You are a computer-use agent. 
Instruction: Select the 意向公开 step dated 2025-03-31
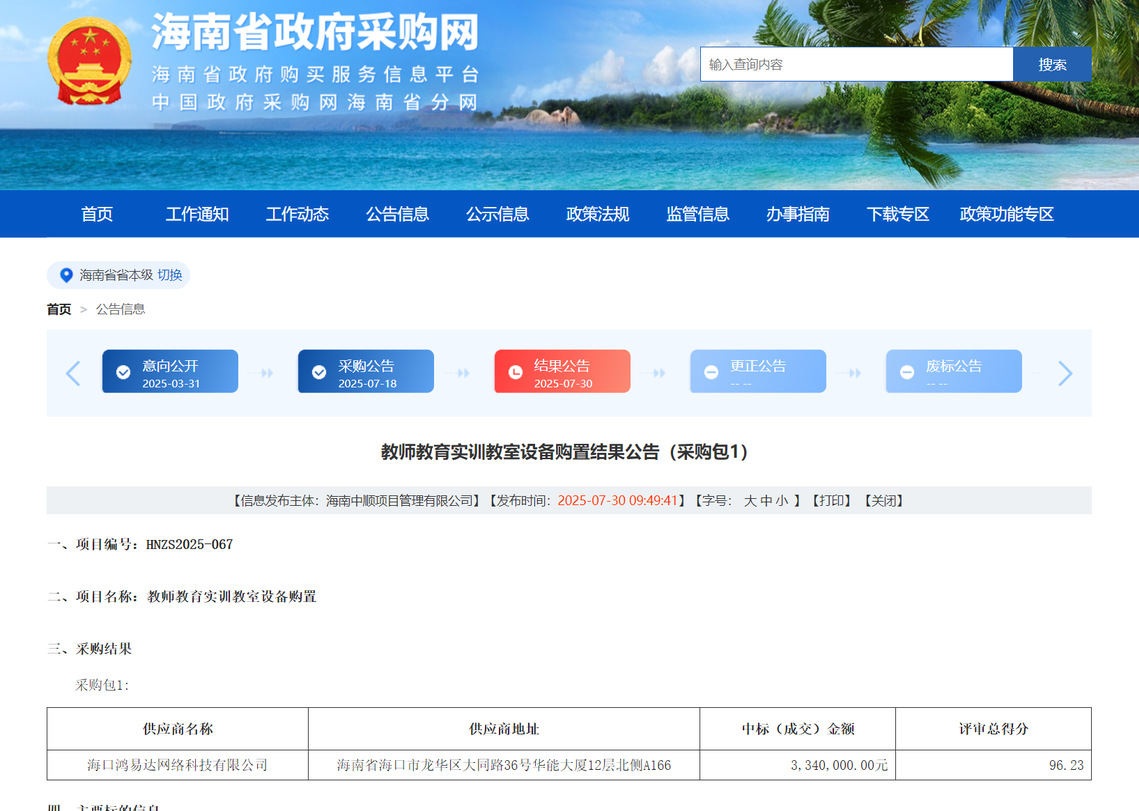(170, 372)
